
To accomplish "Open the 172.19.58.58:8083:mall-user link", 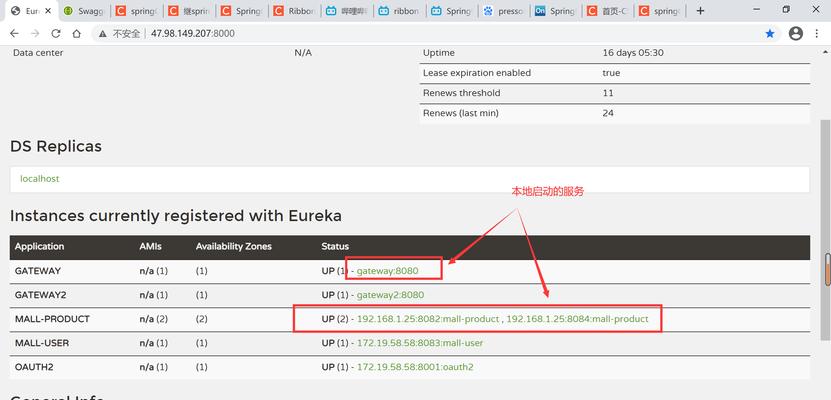I will (x=420, y=343).
